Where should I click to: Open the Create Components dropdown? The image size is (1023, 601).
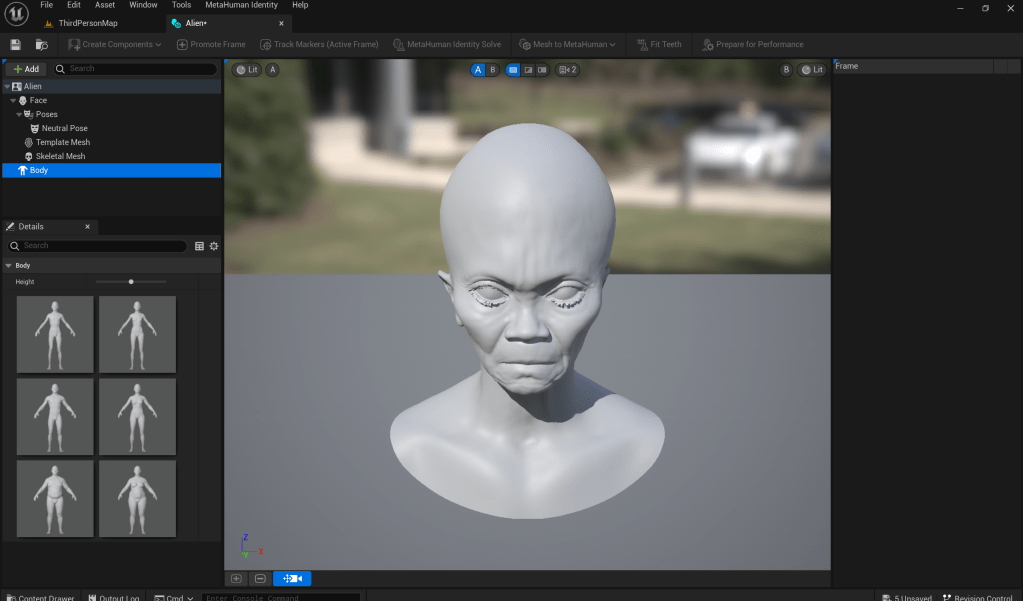point(114,44)
